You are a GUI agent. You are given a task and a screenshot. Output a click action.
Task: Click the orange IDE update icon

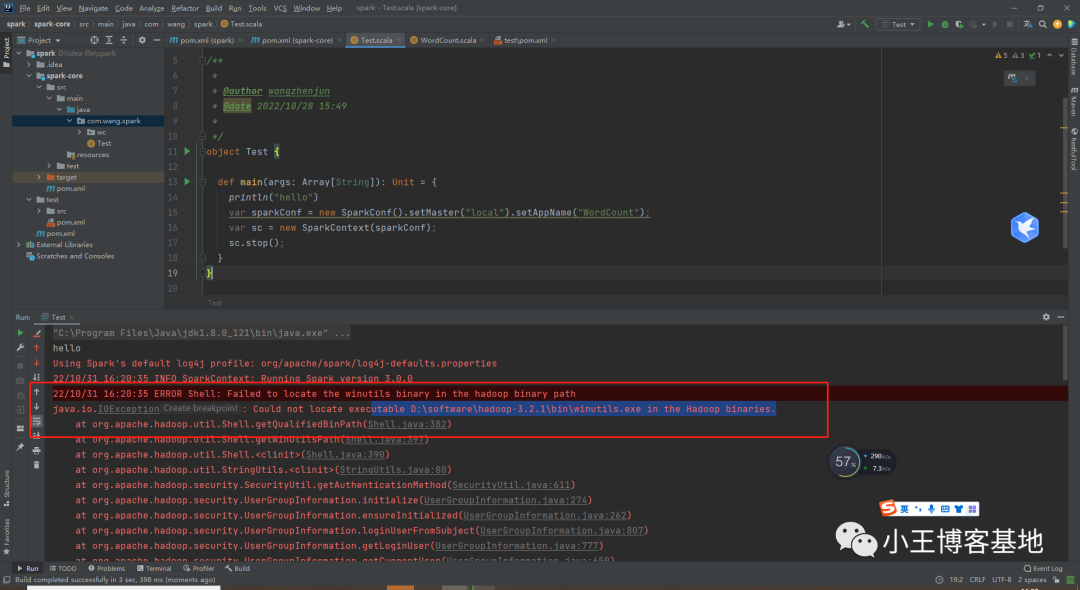coord(1057,24)
